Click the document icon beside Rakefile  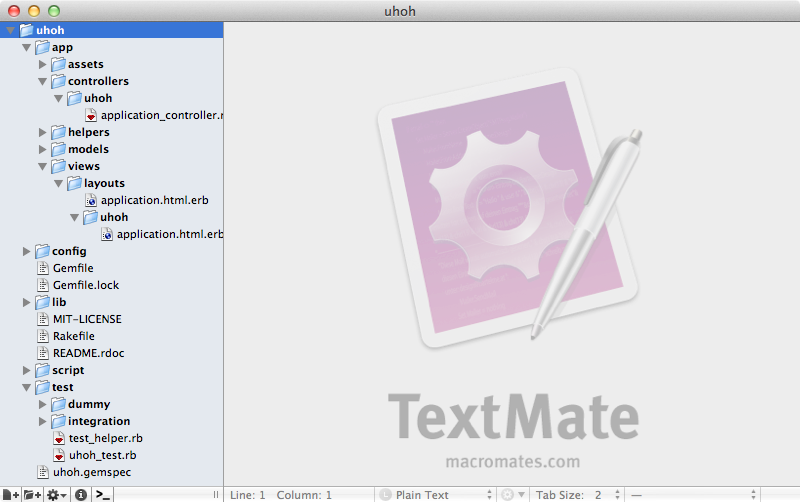(43, 336)
